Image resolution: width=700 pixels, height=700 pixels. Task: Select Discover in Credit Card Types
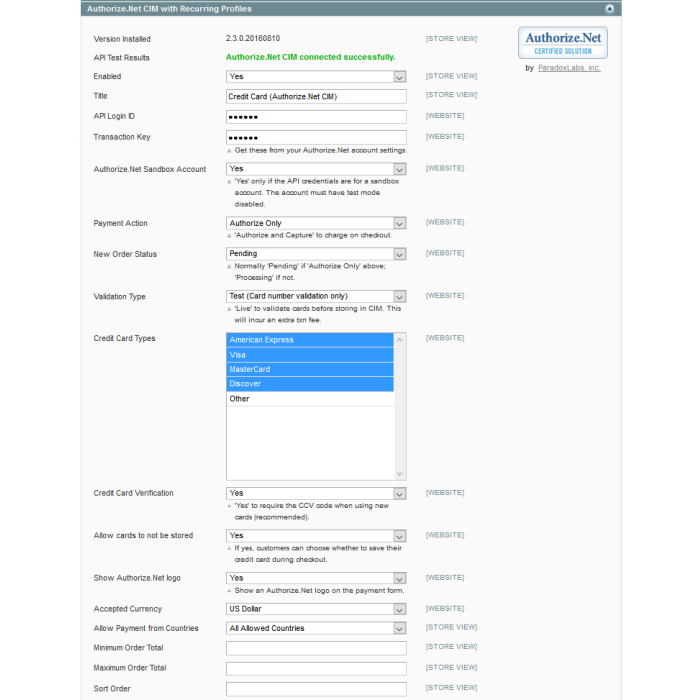pyautogui.click(x=310, y=384)
